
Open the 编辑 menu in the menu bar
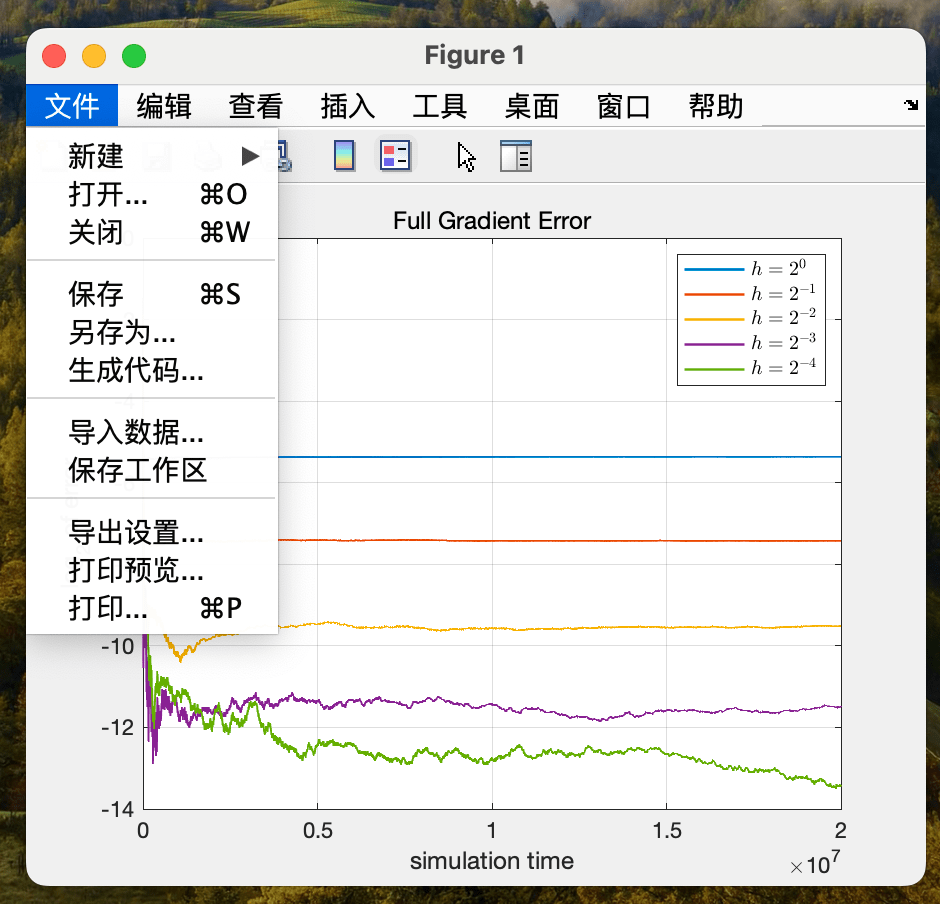pyautogui.click(x=164, y=106)
